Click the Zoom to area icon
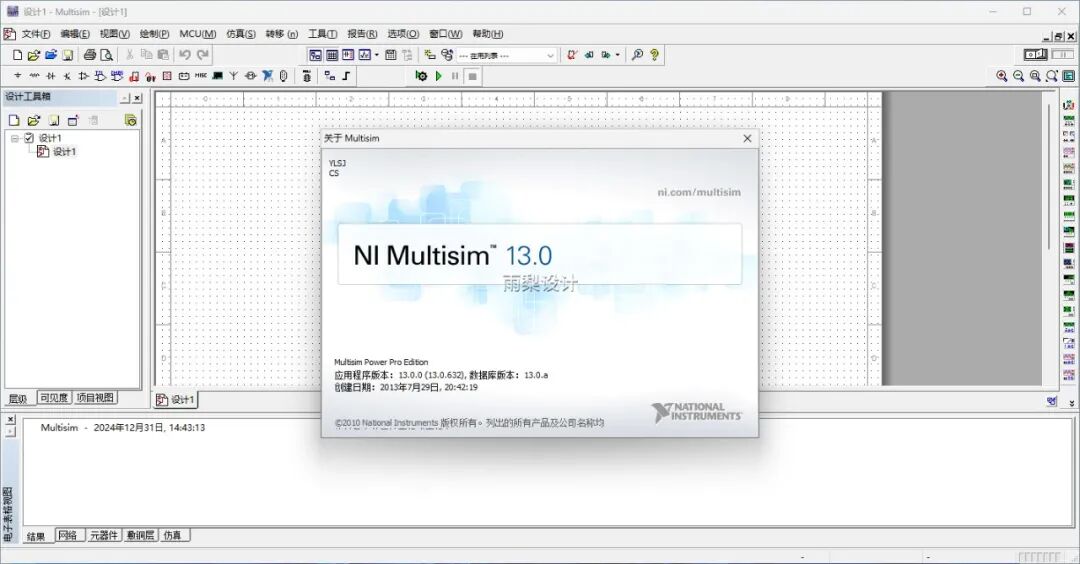This screenshot has height=564, width=1080. click(1035, 76)
